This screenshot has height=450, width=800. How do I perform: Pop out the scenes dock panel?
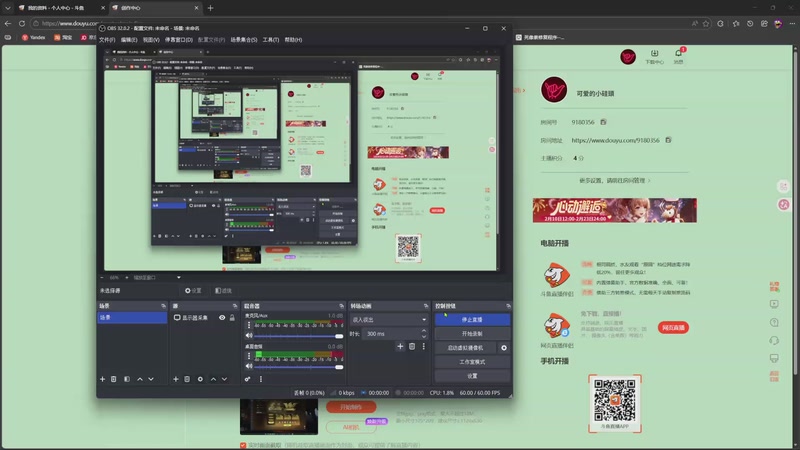pos(163,306)
